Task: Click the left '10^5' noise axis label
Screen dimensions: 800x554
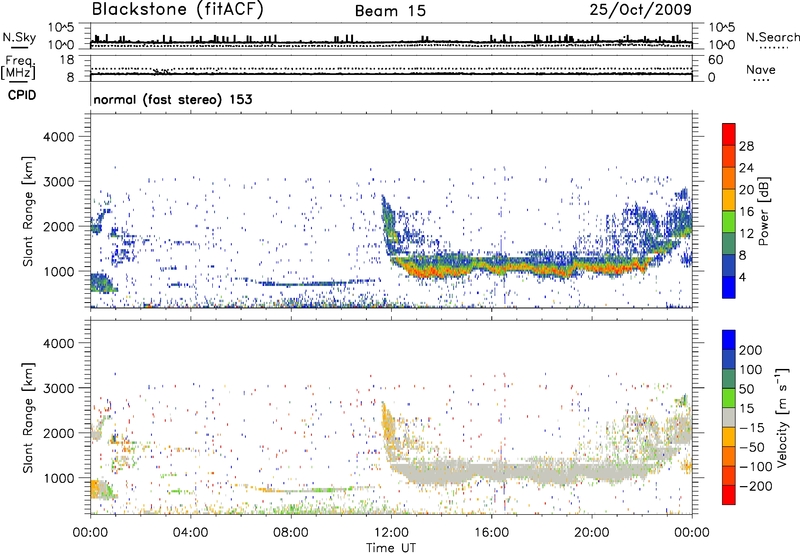Action: click(61, 27)
